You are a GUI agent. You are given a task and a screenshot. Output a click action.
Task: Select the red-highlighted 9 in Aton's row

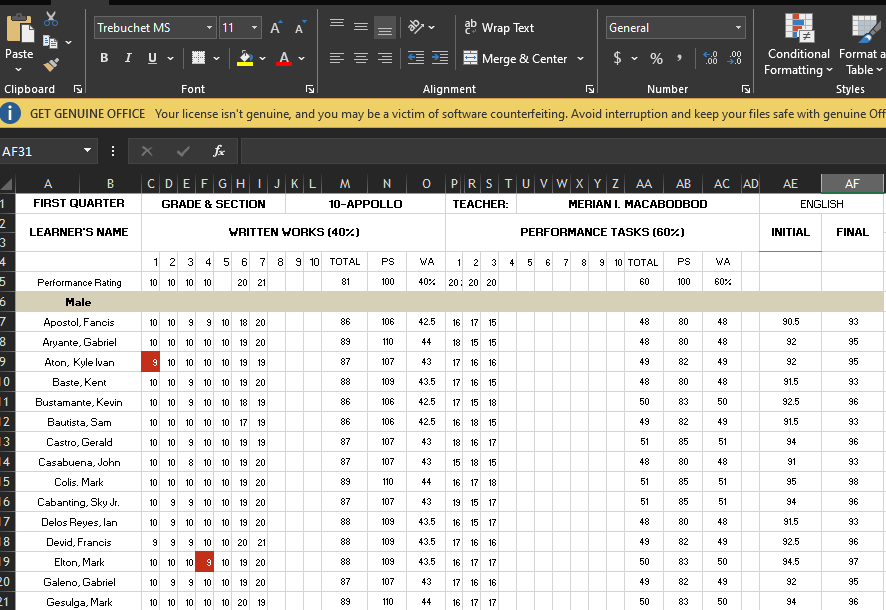tap(151, 362)
